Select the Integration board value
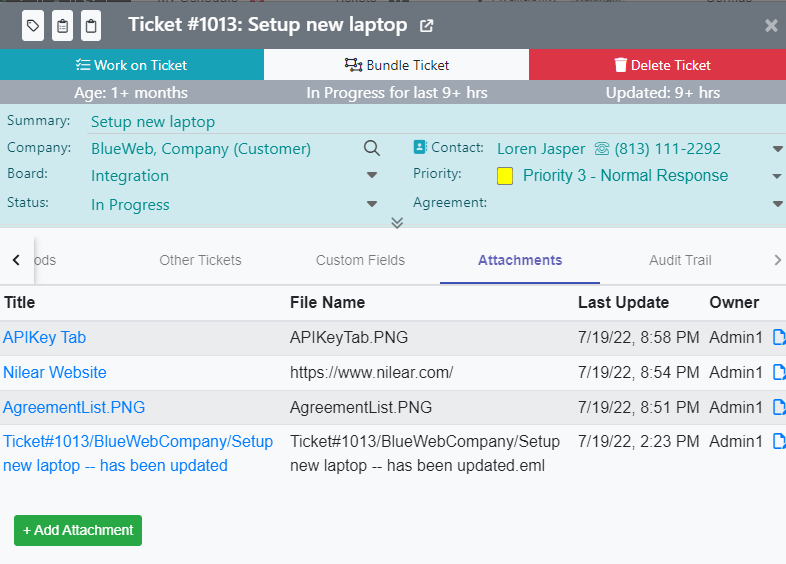 (x=130, y=175)
